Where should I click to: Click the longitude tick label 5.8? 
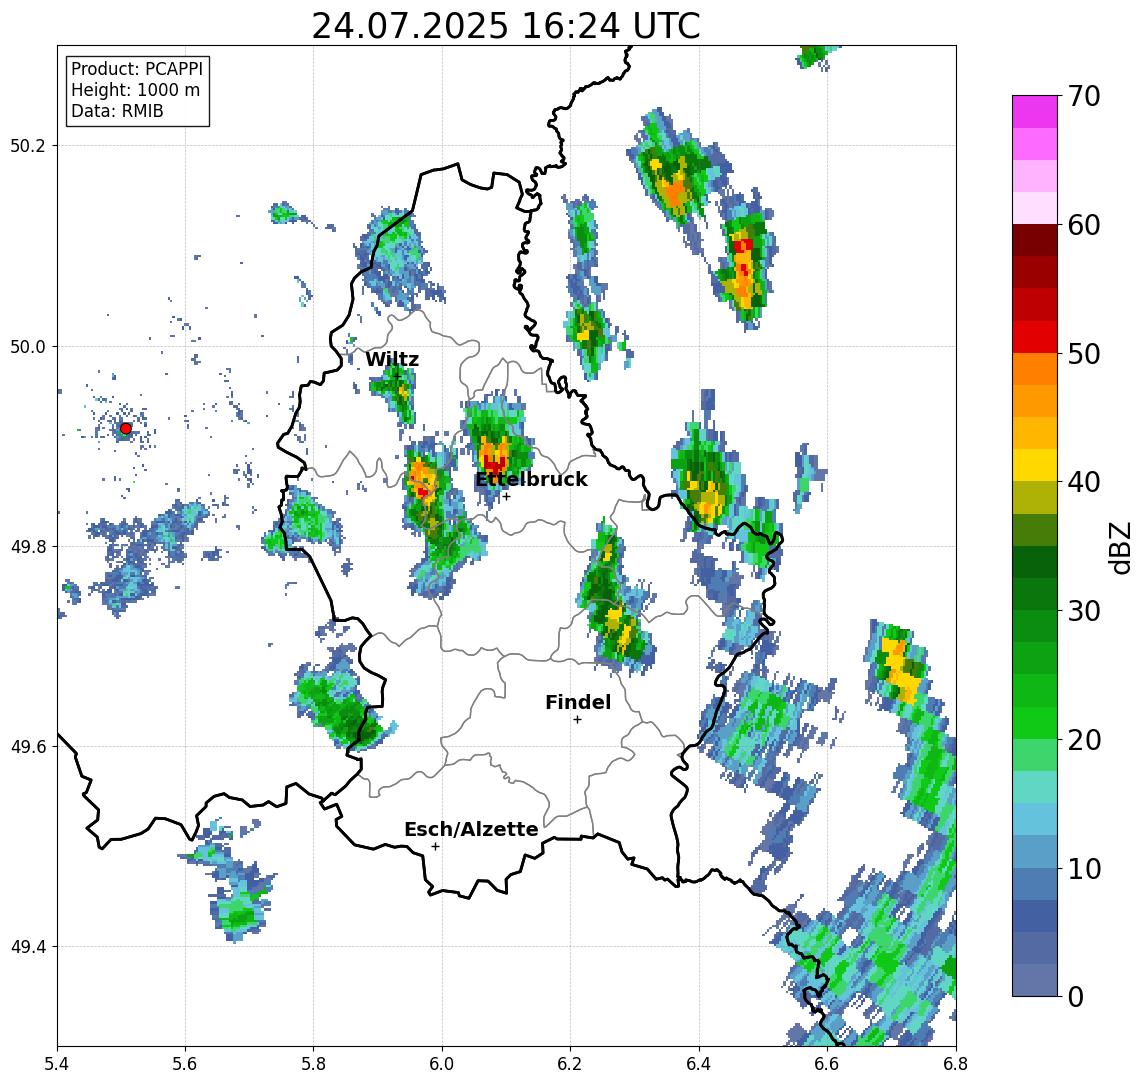point(313,1064)
